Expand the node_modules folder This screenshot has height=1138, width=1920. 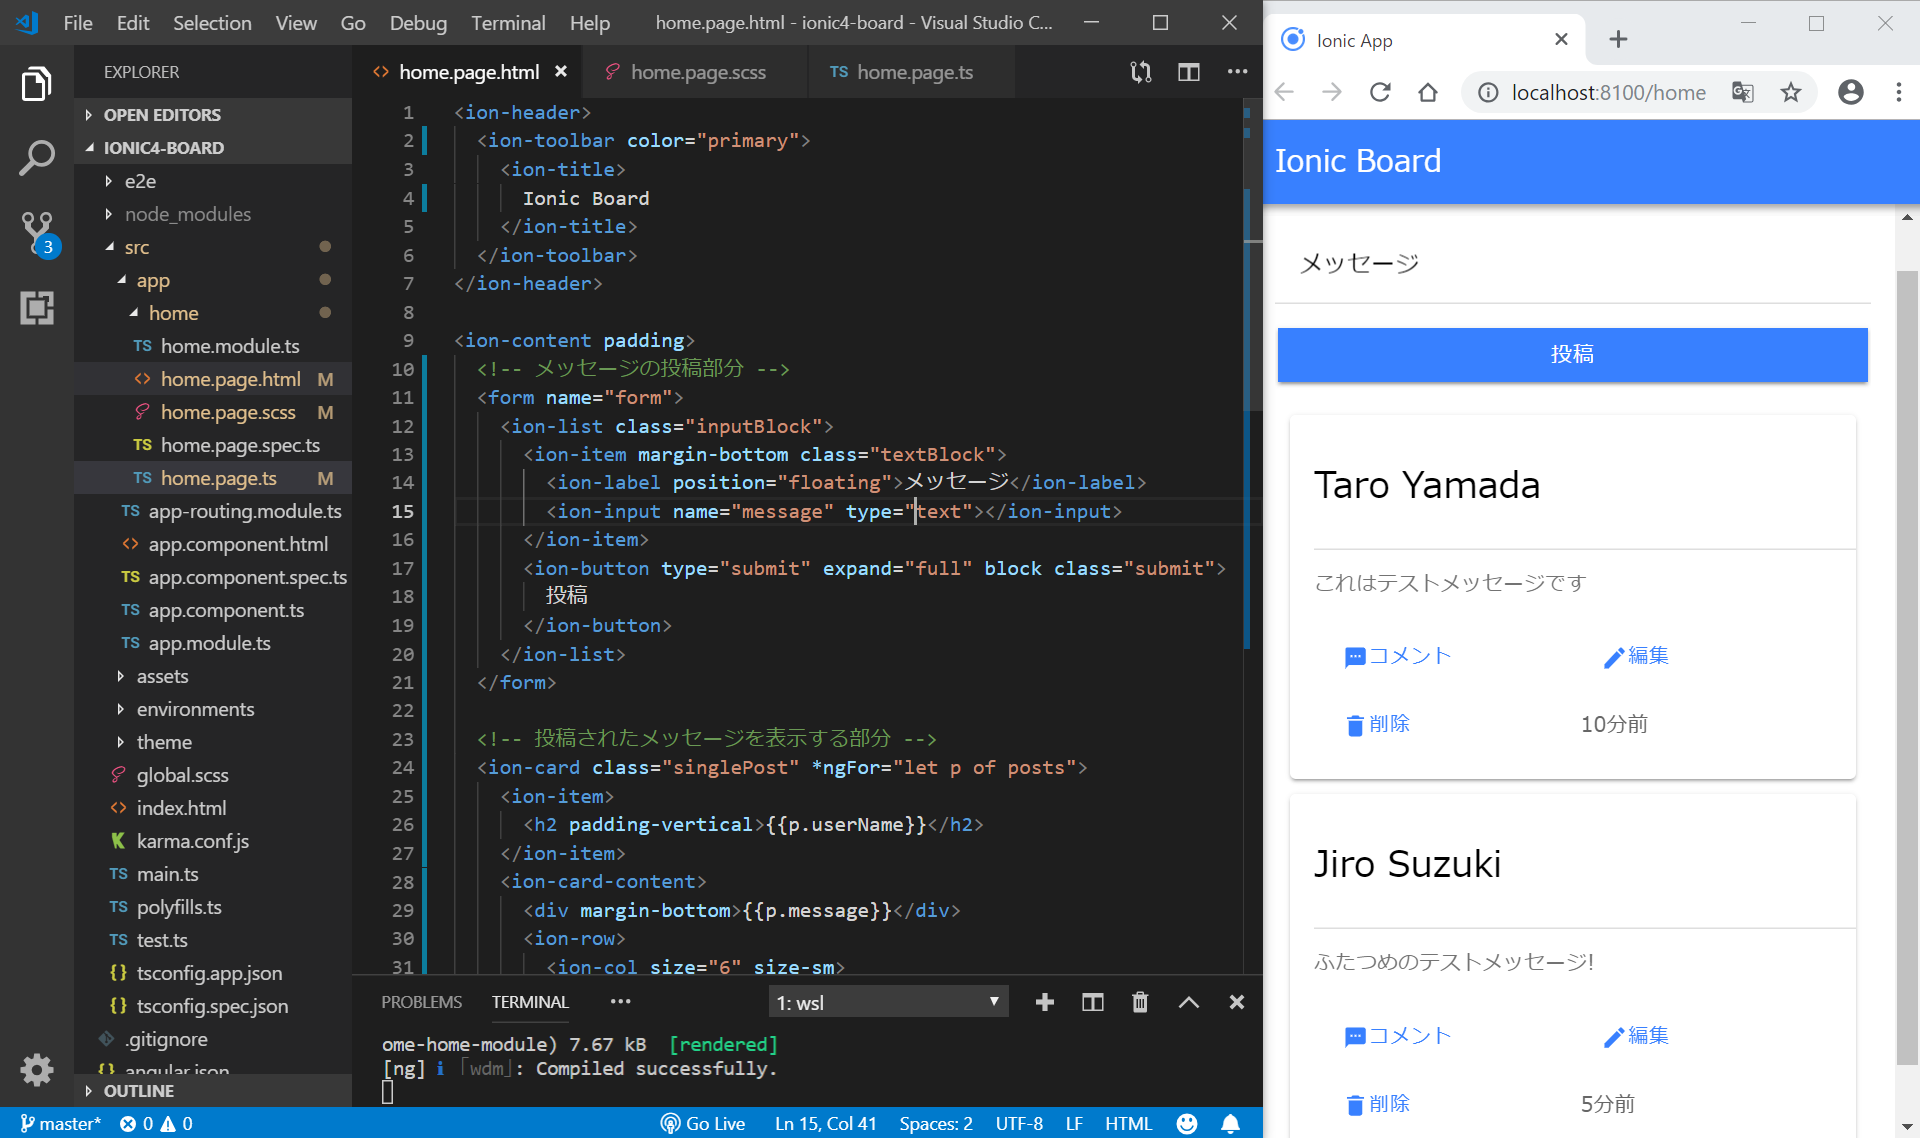pos(187,214)
